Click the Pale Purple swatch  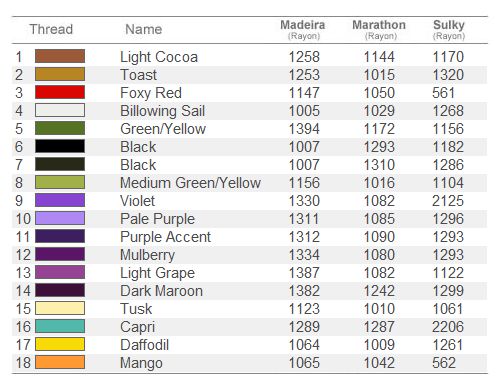[60, 218]
